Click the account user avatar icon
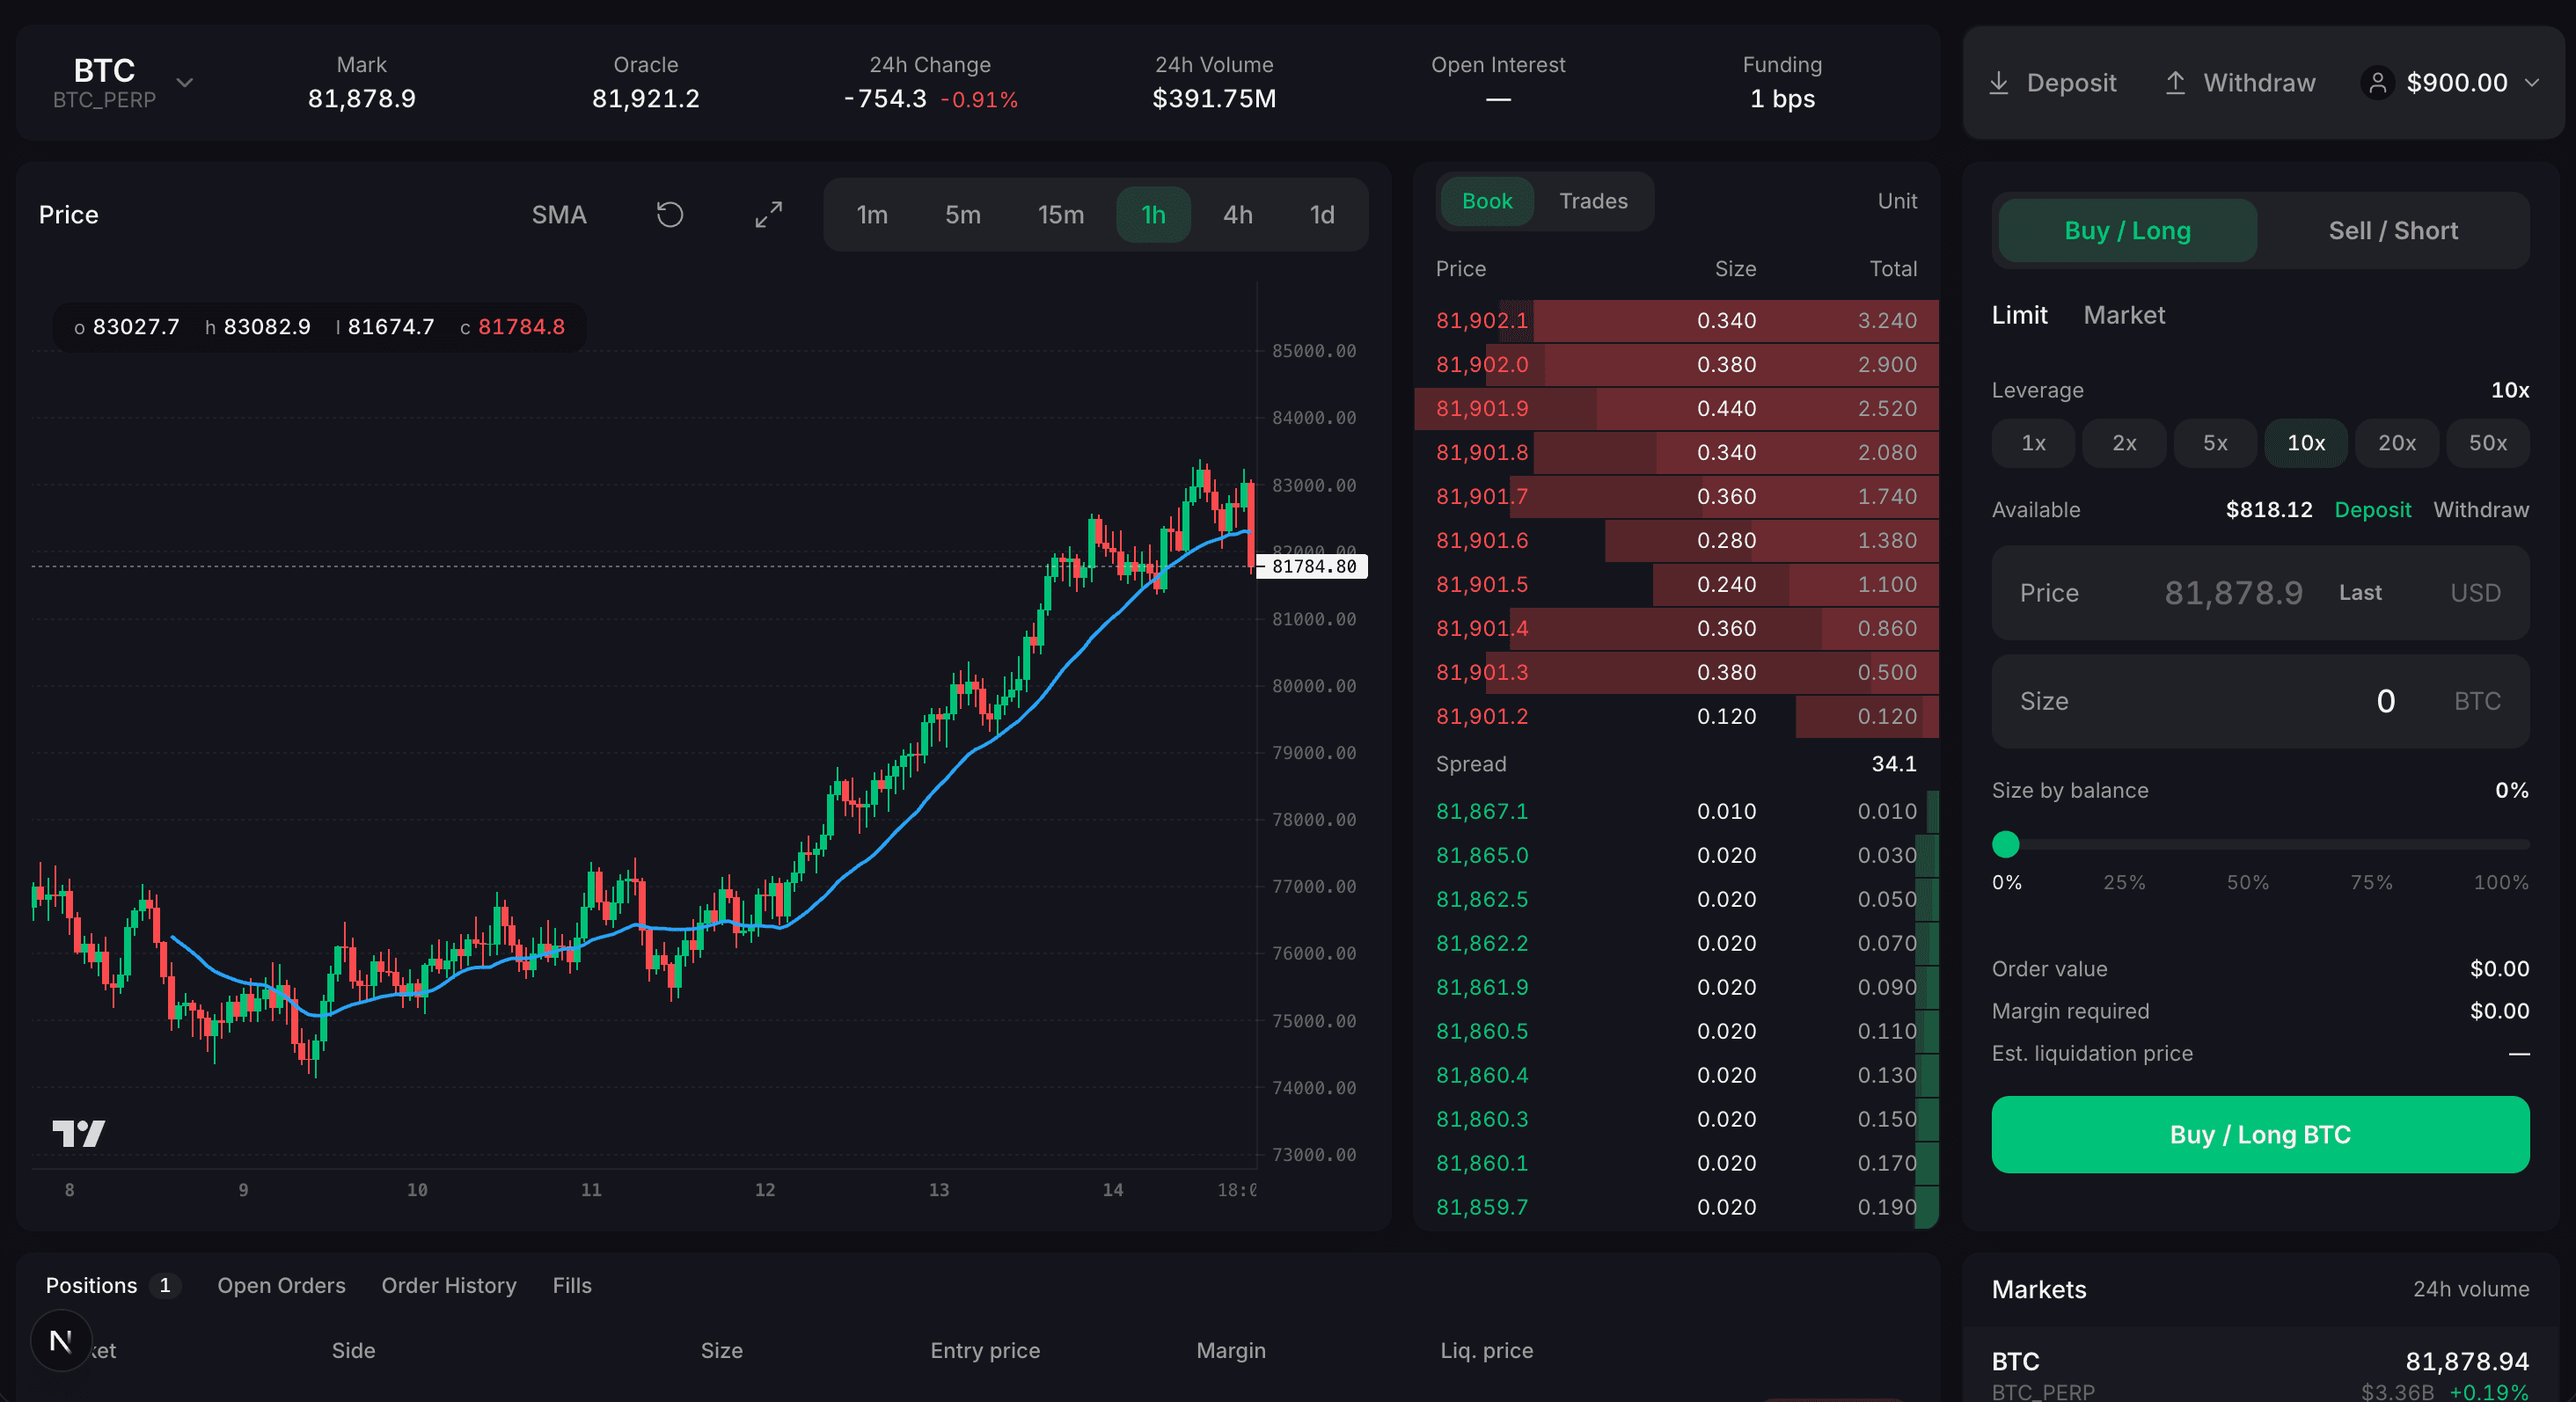2576x1402 pixels. coord(2377,82)
